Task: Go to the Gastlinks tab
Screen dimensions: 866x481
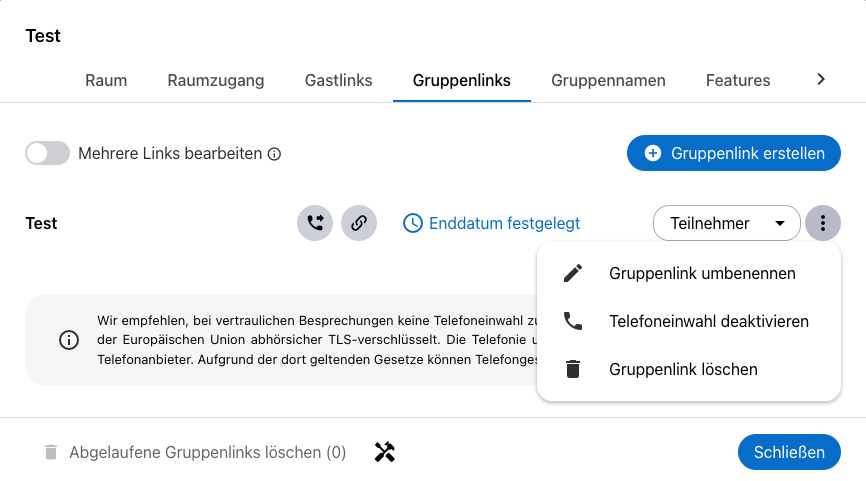Action: point(339,80)
